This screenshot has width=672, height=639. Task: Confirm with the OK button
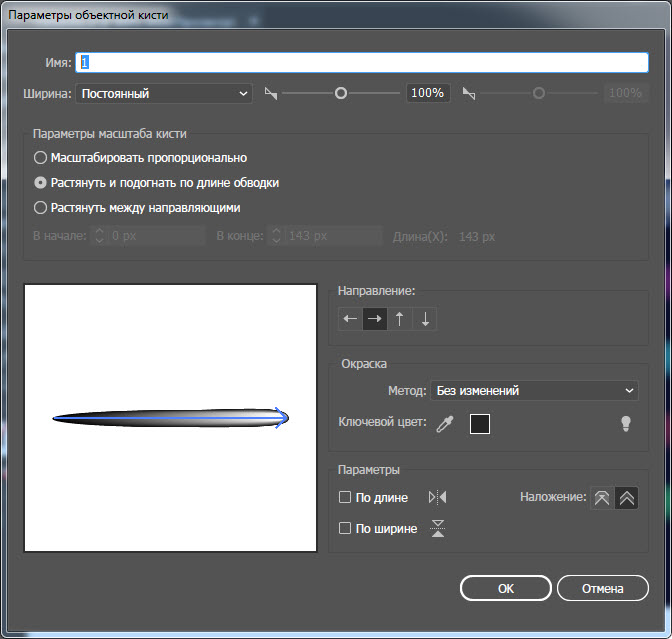506,588
